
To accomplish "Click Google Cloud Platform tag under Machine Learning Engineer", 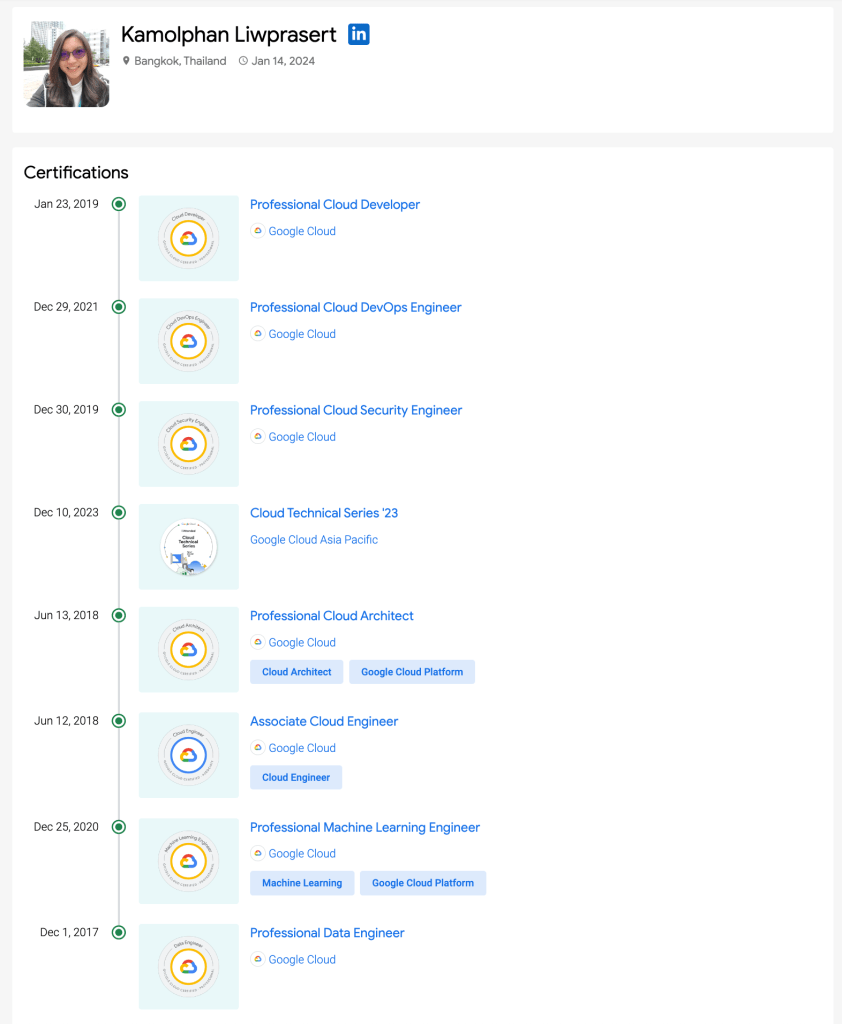I will pos(423,883).
